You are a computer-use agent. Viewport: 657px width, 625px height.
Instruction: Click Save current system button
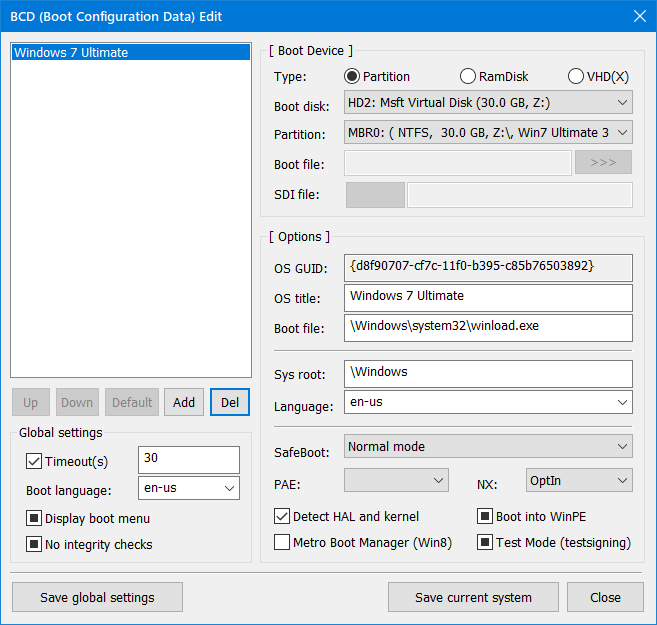473,597
